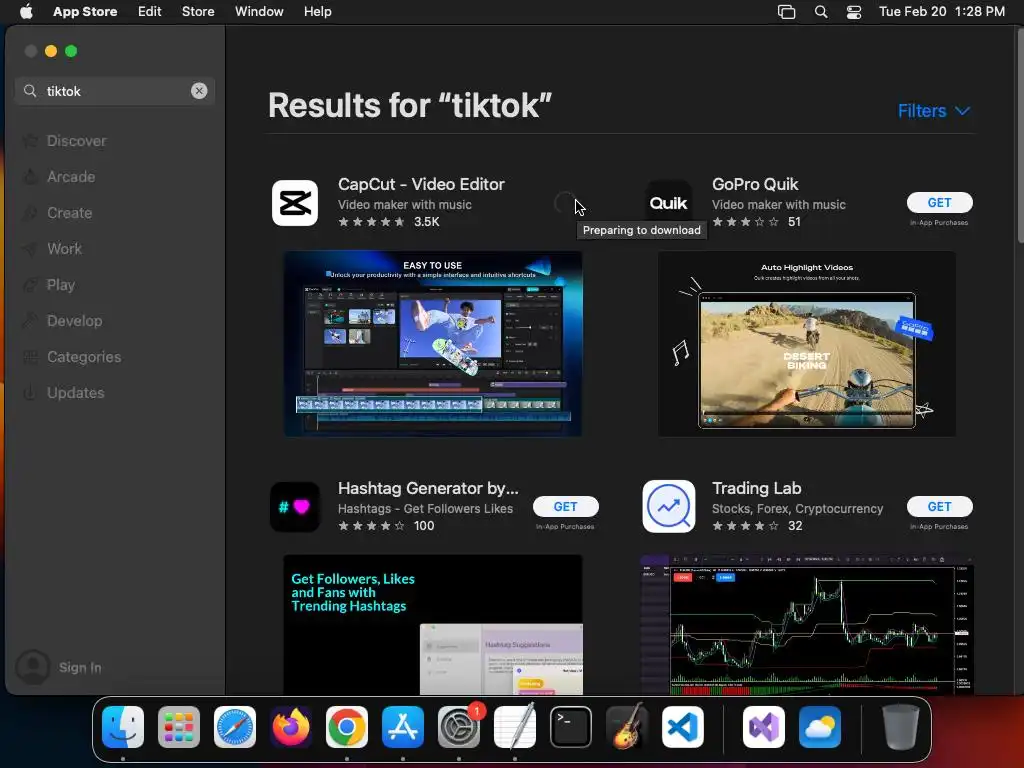Click the 'Stocks, Forex, Cryptocurrency' subtitle
This screenshot has height=768, width=1024.
(x=797, y=509)
